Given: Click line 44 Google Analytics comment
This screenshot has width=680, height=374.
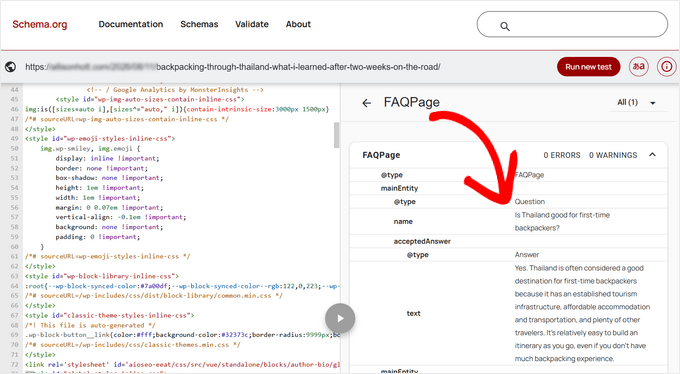Looking at the screenshot, I should [x=175, y=90].
